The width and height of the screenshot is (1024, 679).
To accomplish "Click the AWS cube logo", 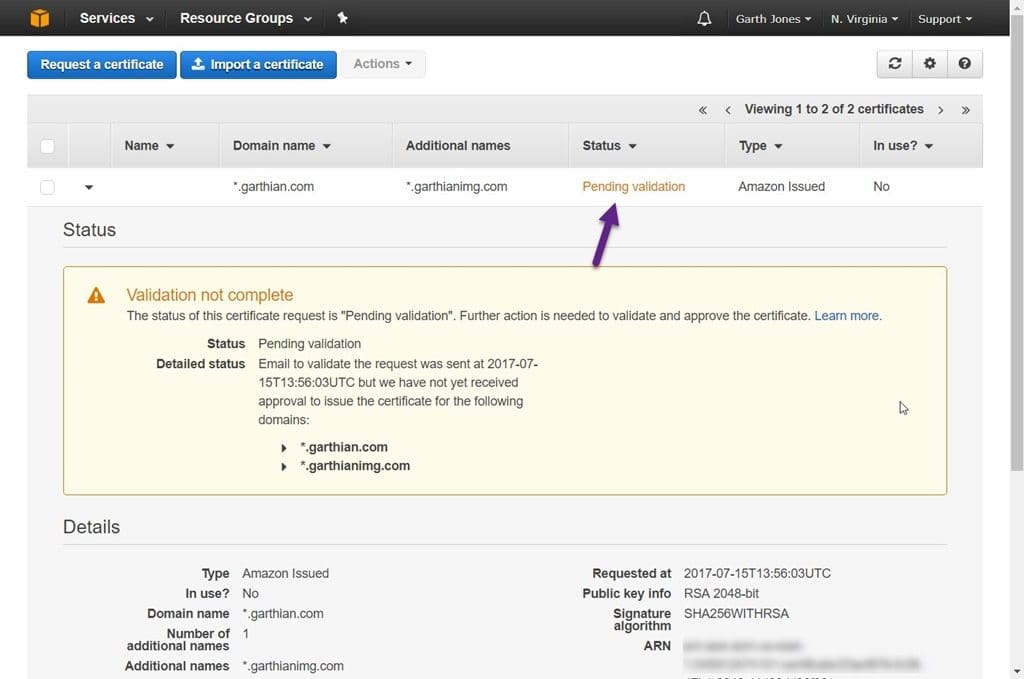I will pyautogui.click(x=40, y=18).
